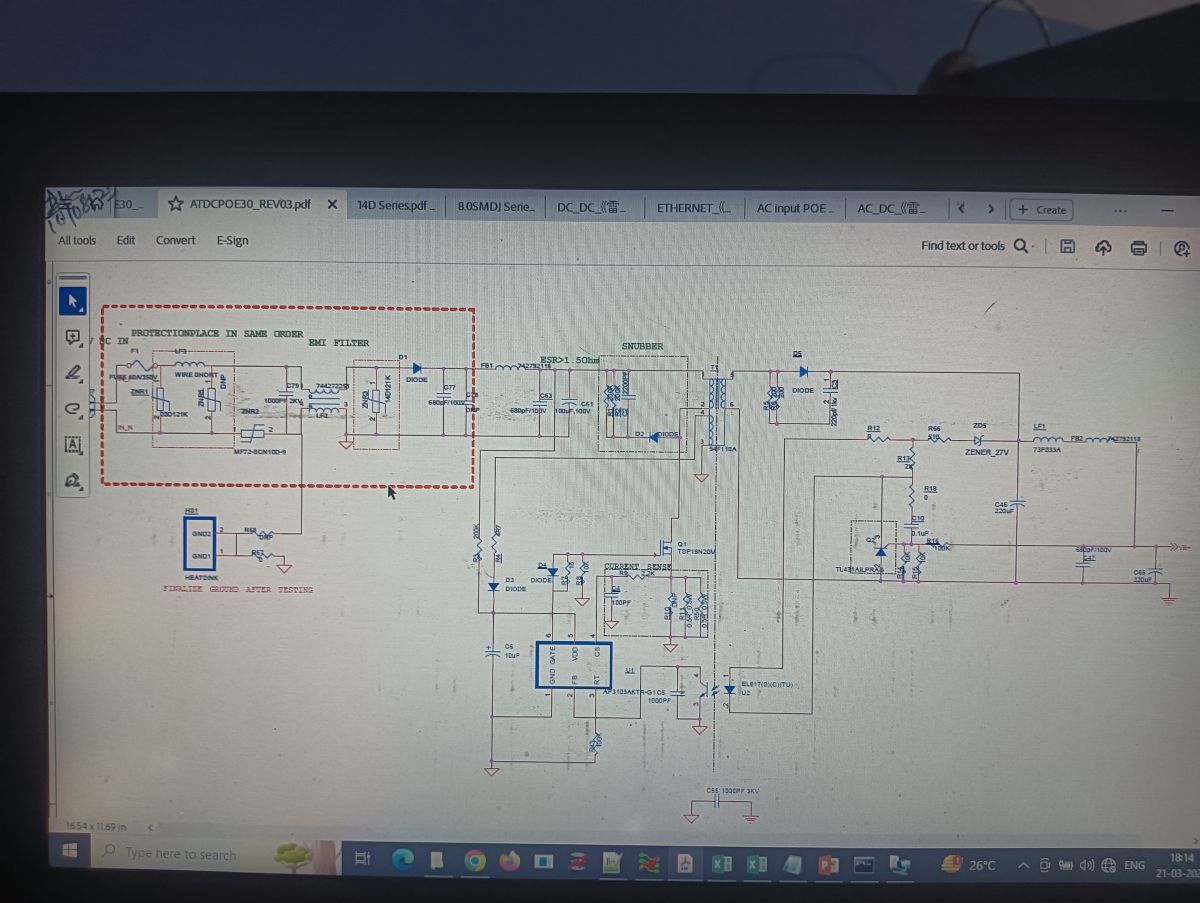Open Firefox from taskbar
The height and width of the screenshot is (903, 1200).
point(509,860)
